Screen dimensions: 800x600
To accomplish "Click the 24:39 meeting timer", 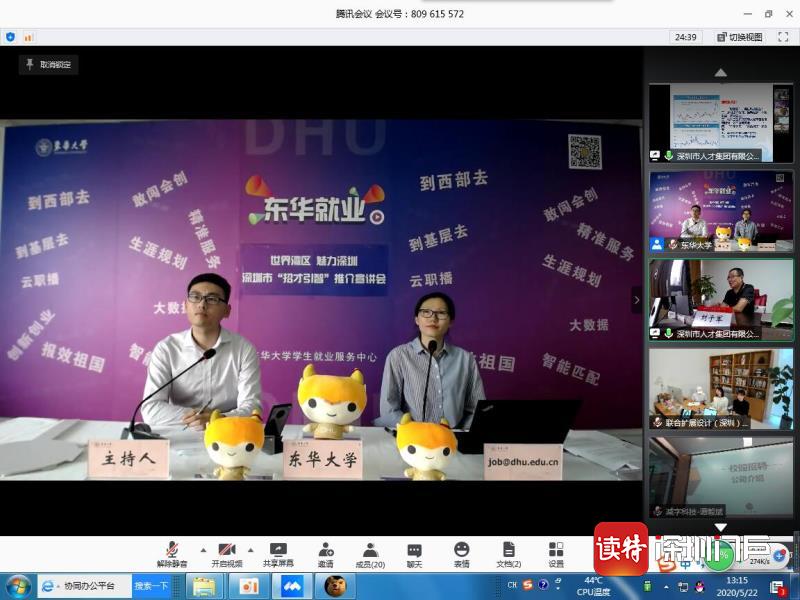I will [685, 37].
